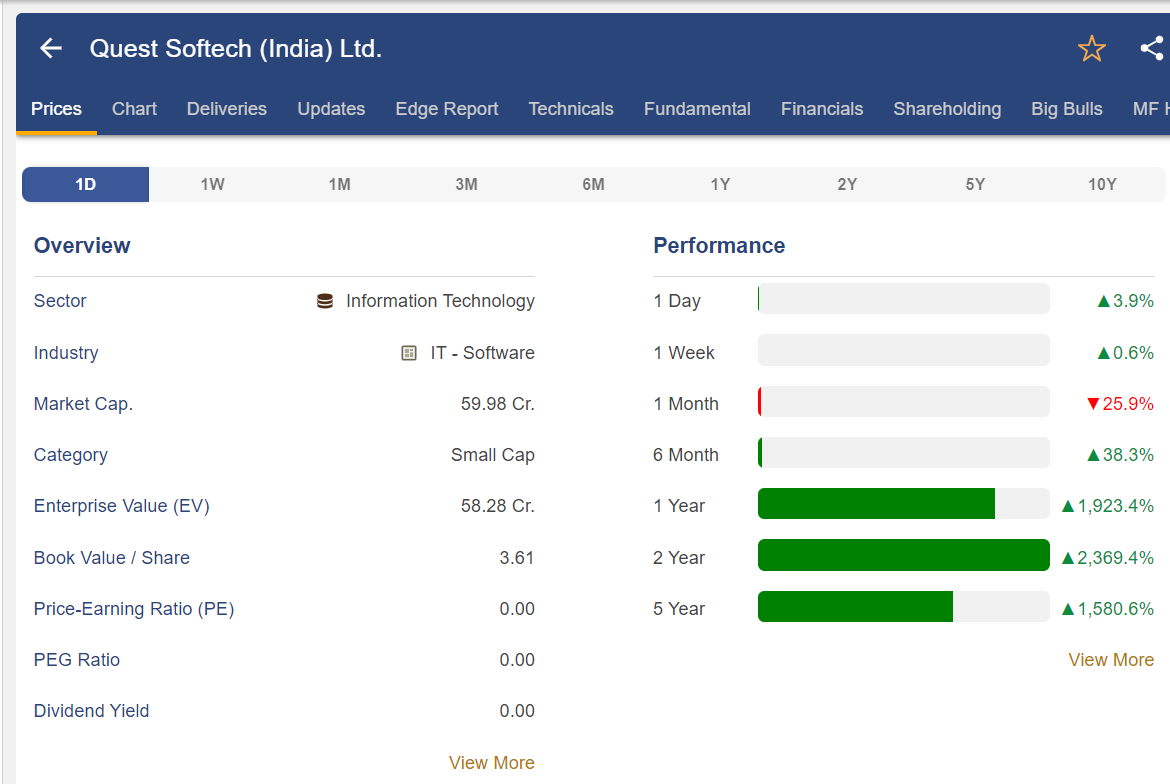Click View More under Overview

click(x=492, y=762)
